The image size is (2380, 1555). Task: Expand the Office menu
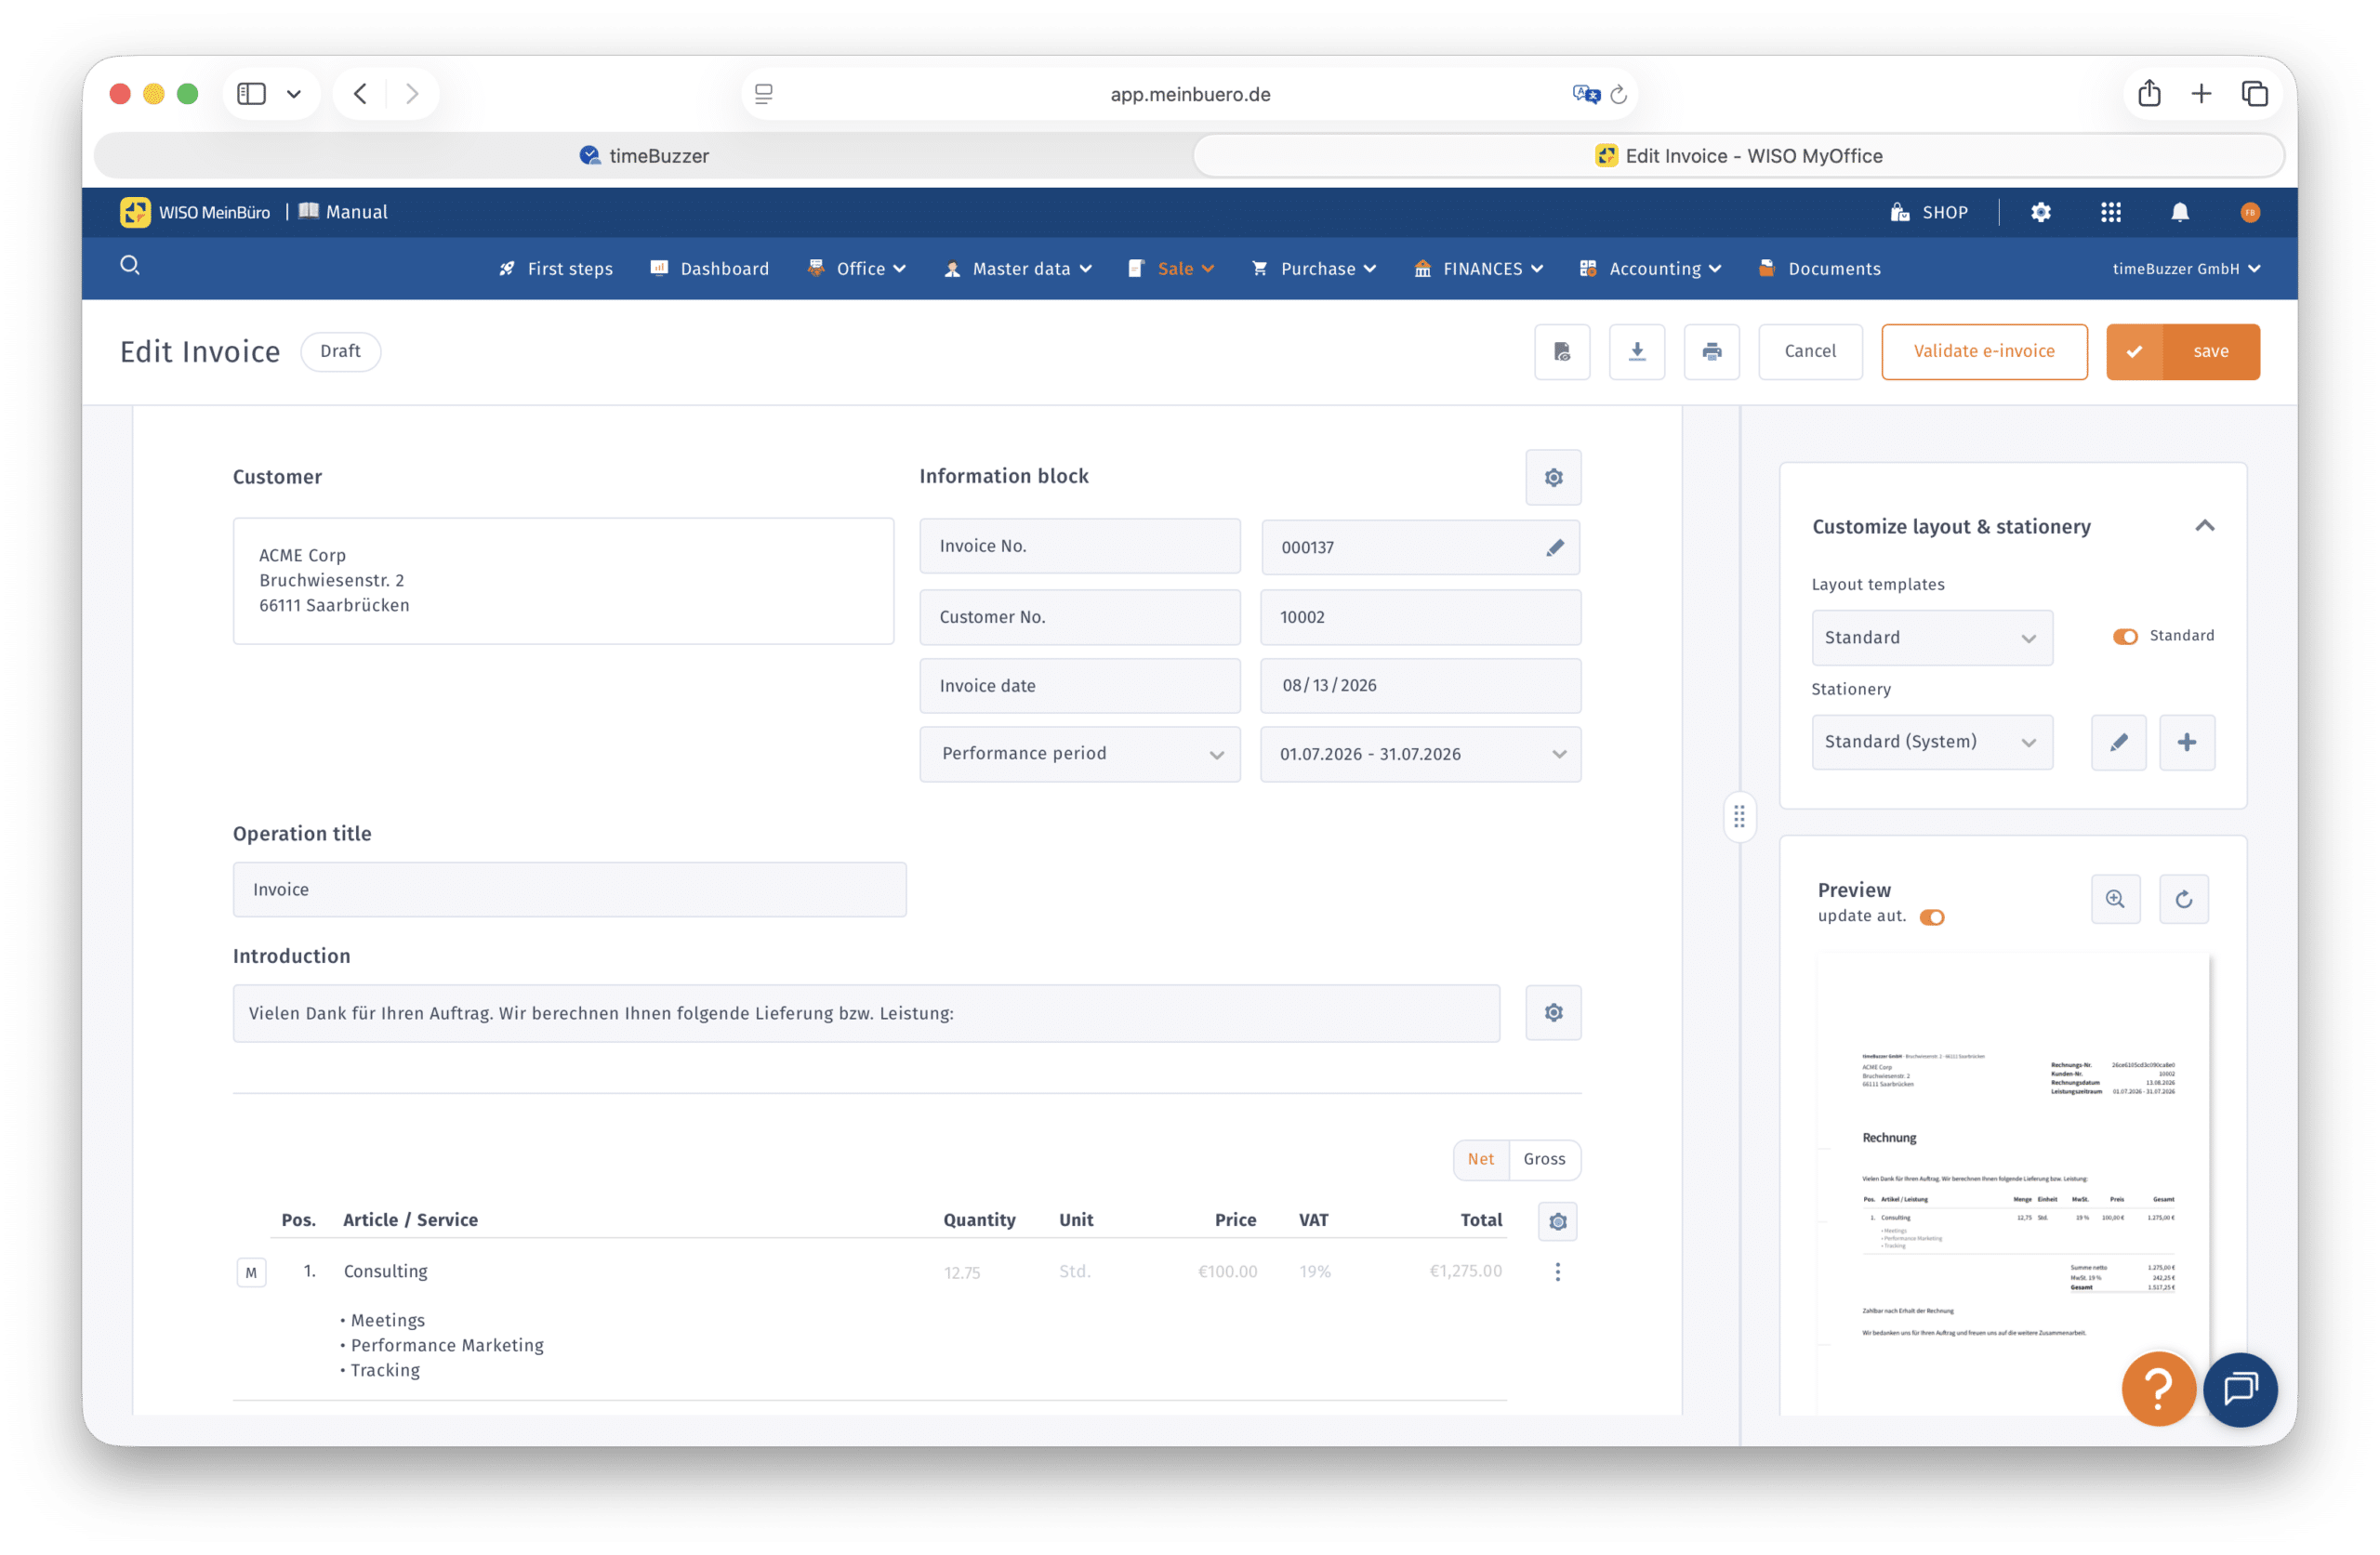857,268
